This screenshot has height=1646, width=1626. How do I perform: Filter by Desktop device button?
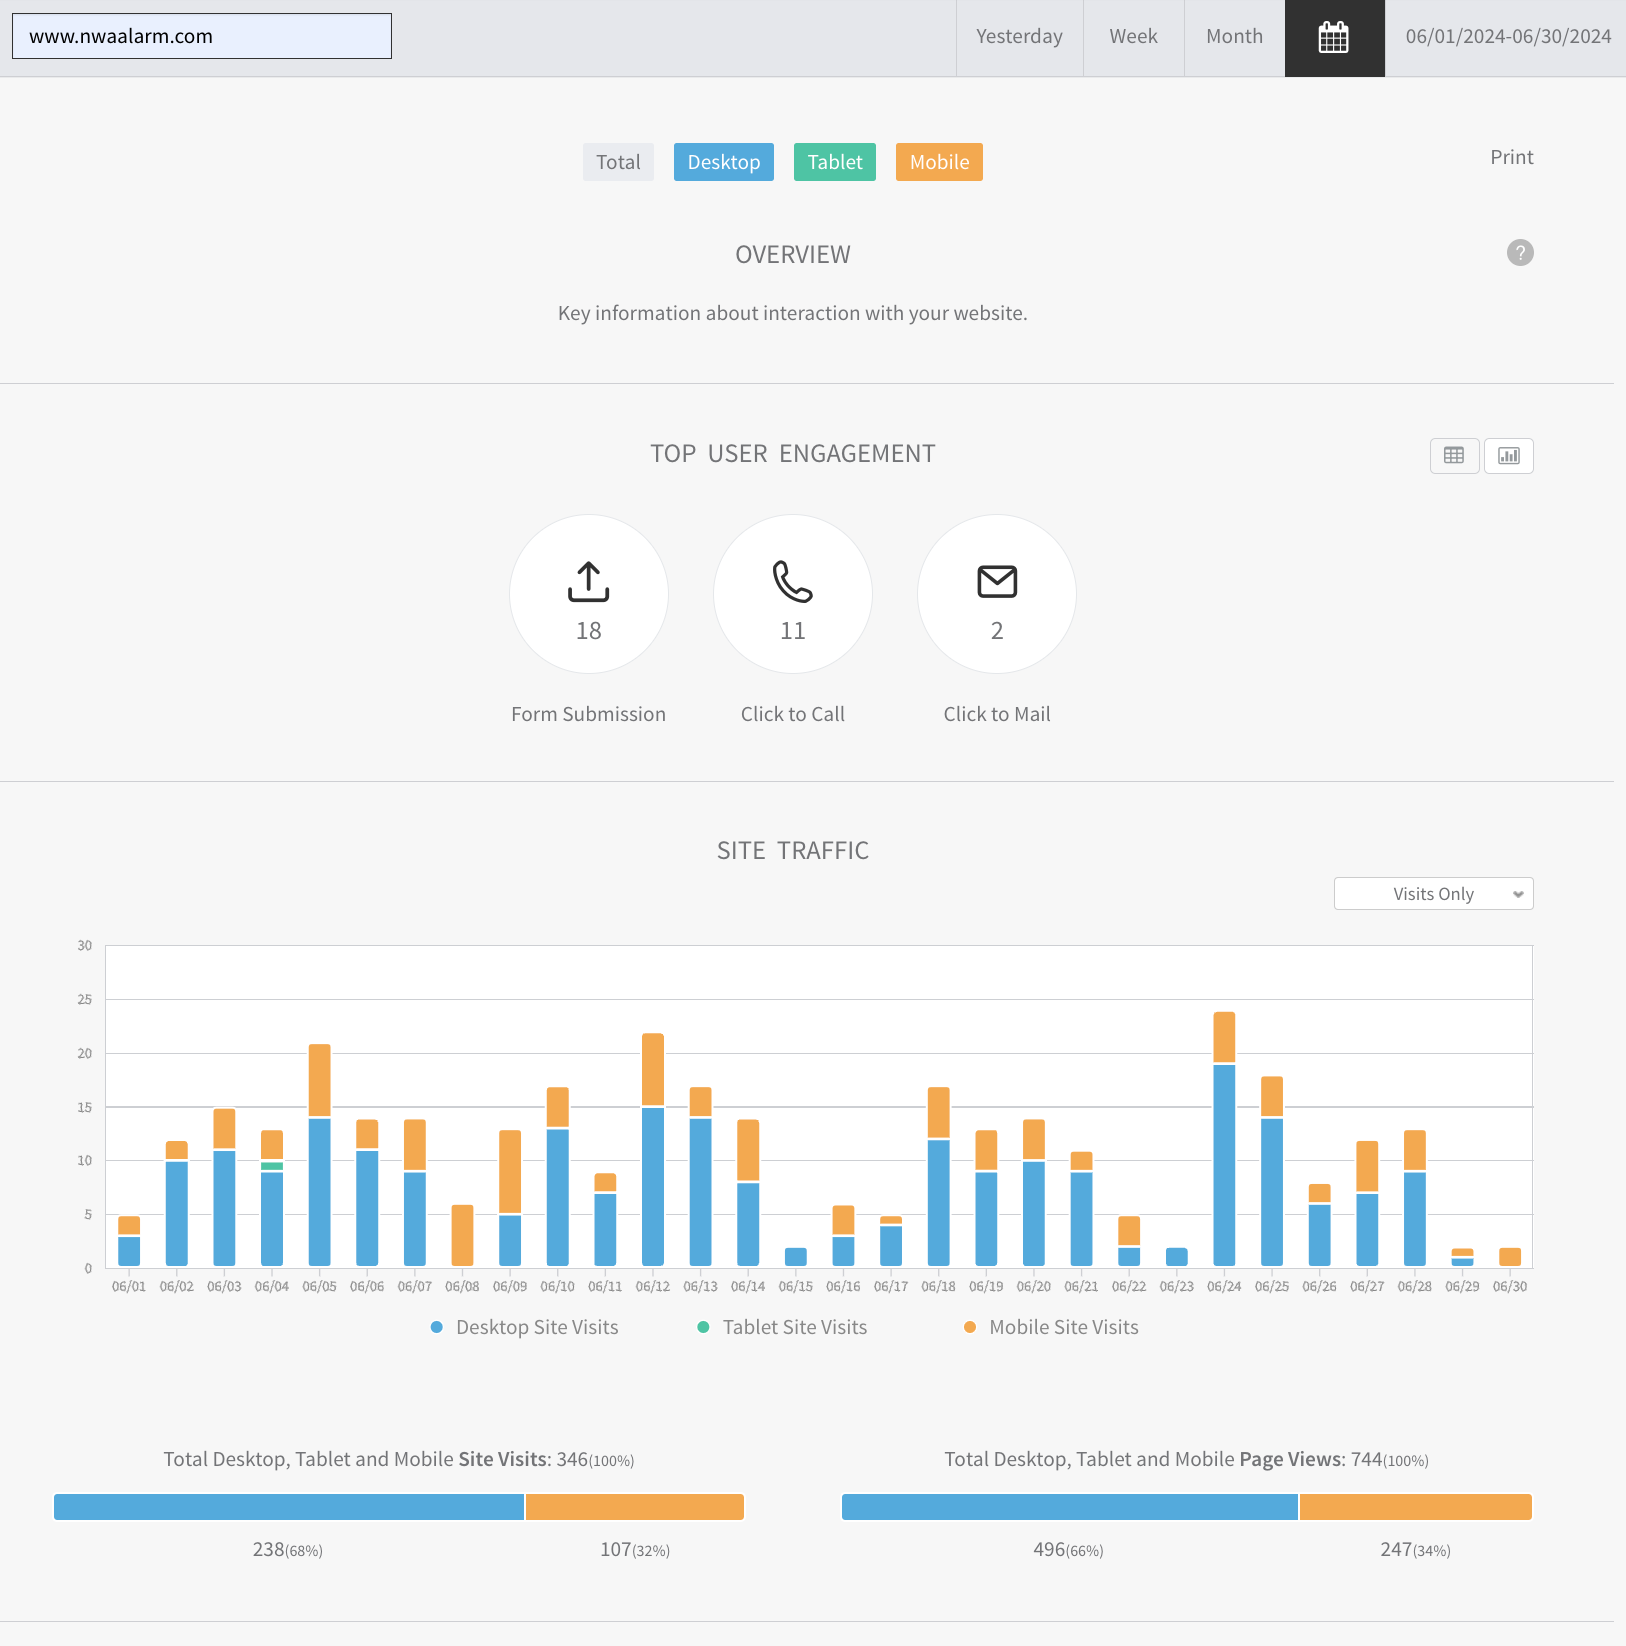pos(724,162)
